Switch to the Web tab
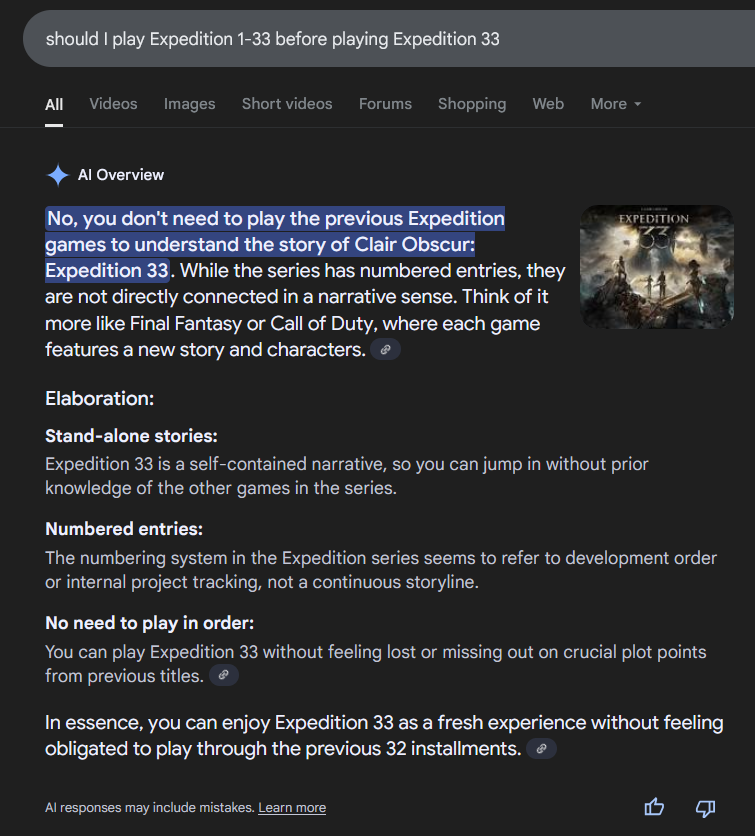 [x=548, y=104]
